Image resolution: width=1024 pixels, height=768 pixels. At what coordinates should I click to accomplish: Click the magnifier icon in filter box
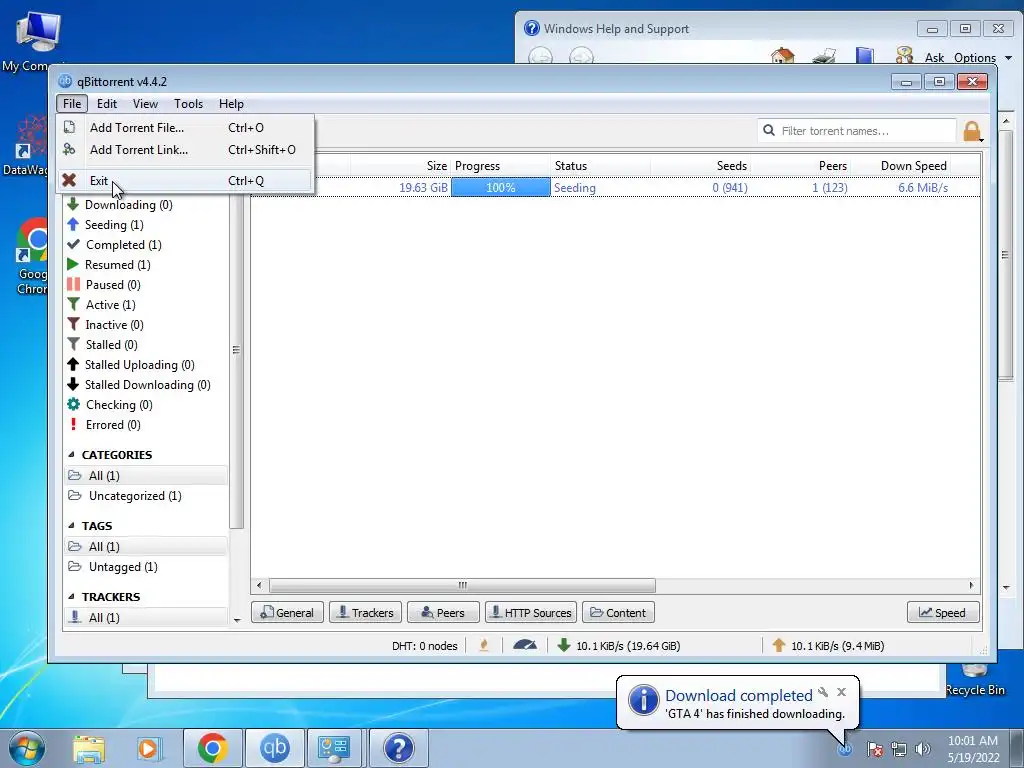click(x=769, y=131)
